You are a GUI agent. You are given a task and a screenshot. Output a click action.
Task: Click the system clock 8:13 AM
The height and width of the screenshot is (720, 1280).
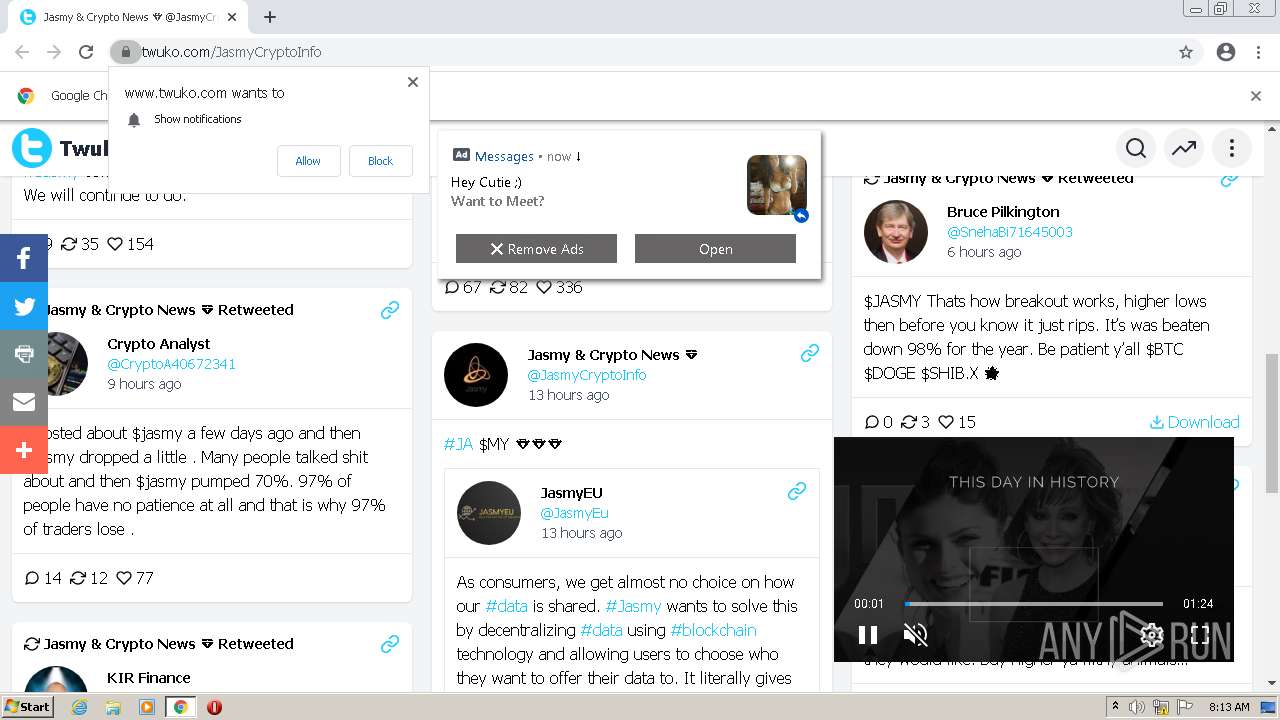(1229, 707)
